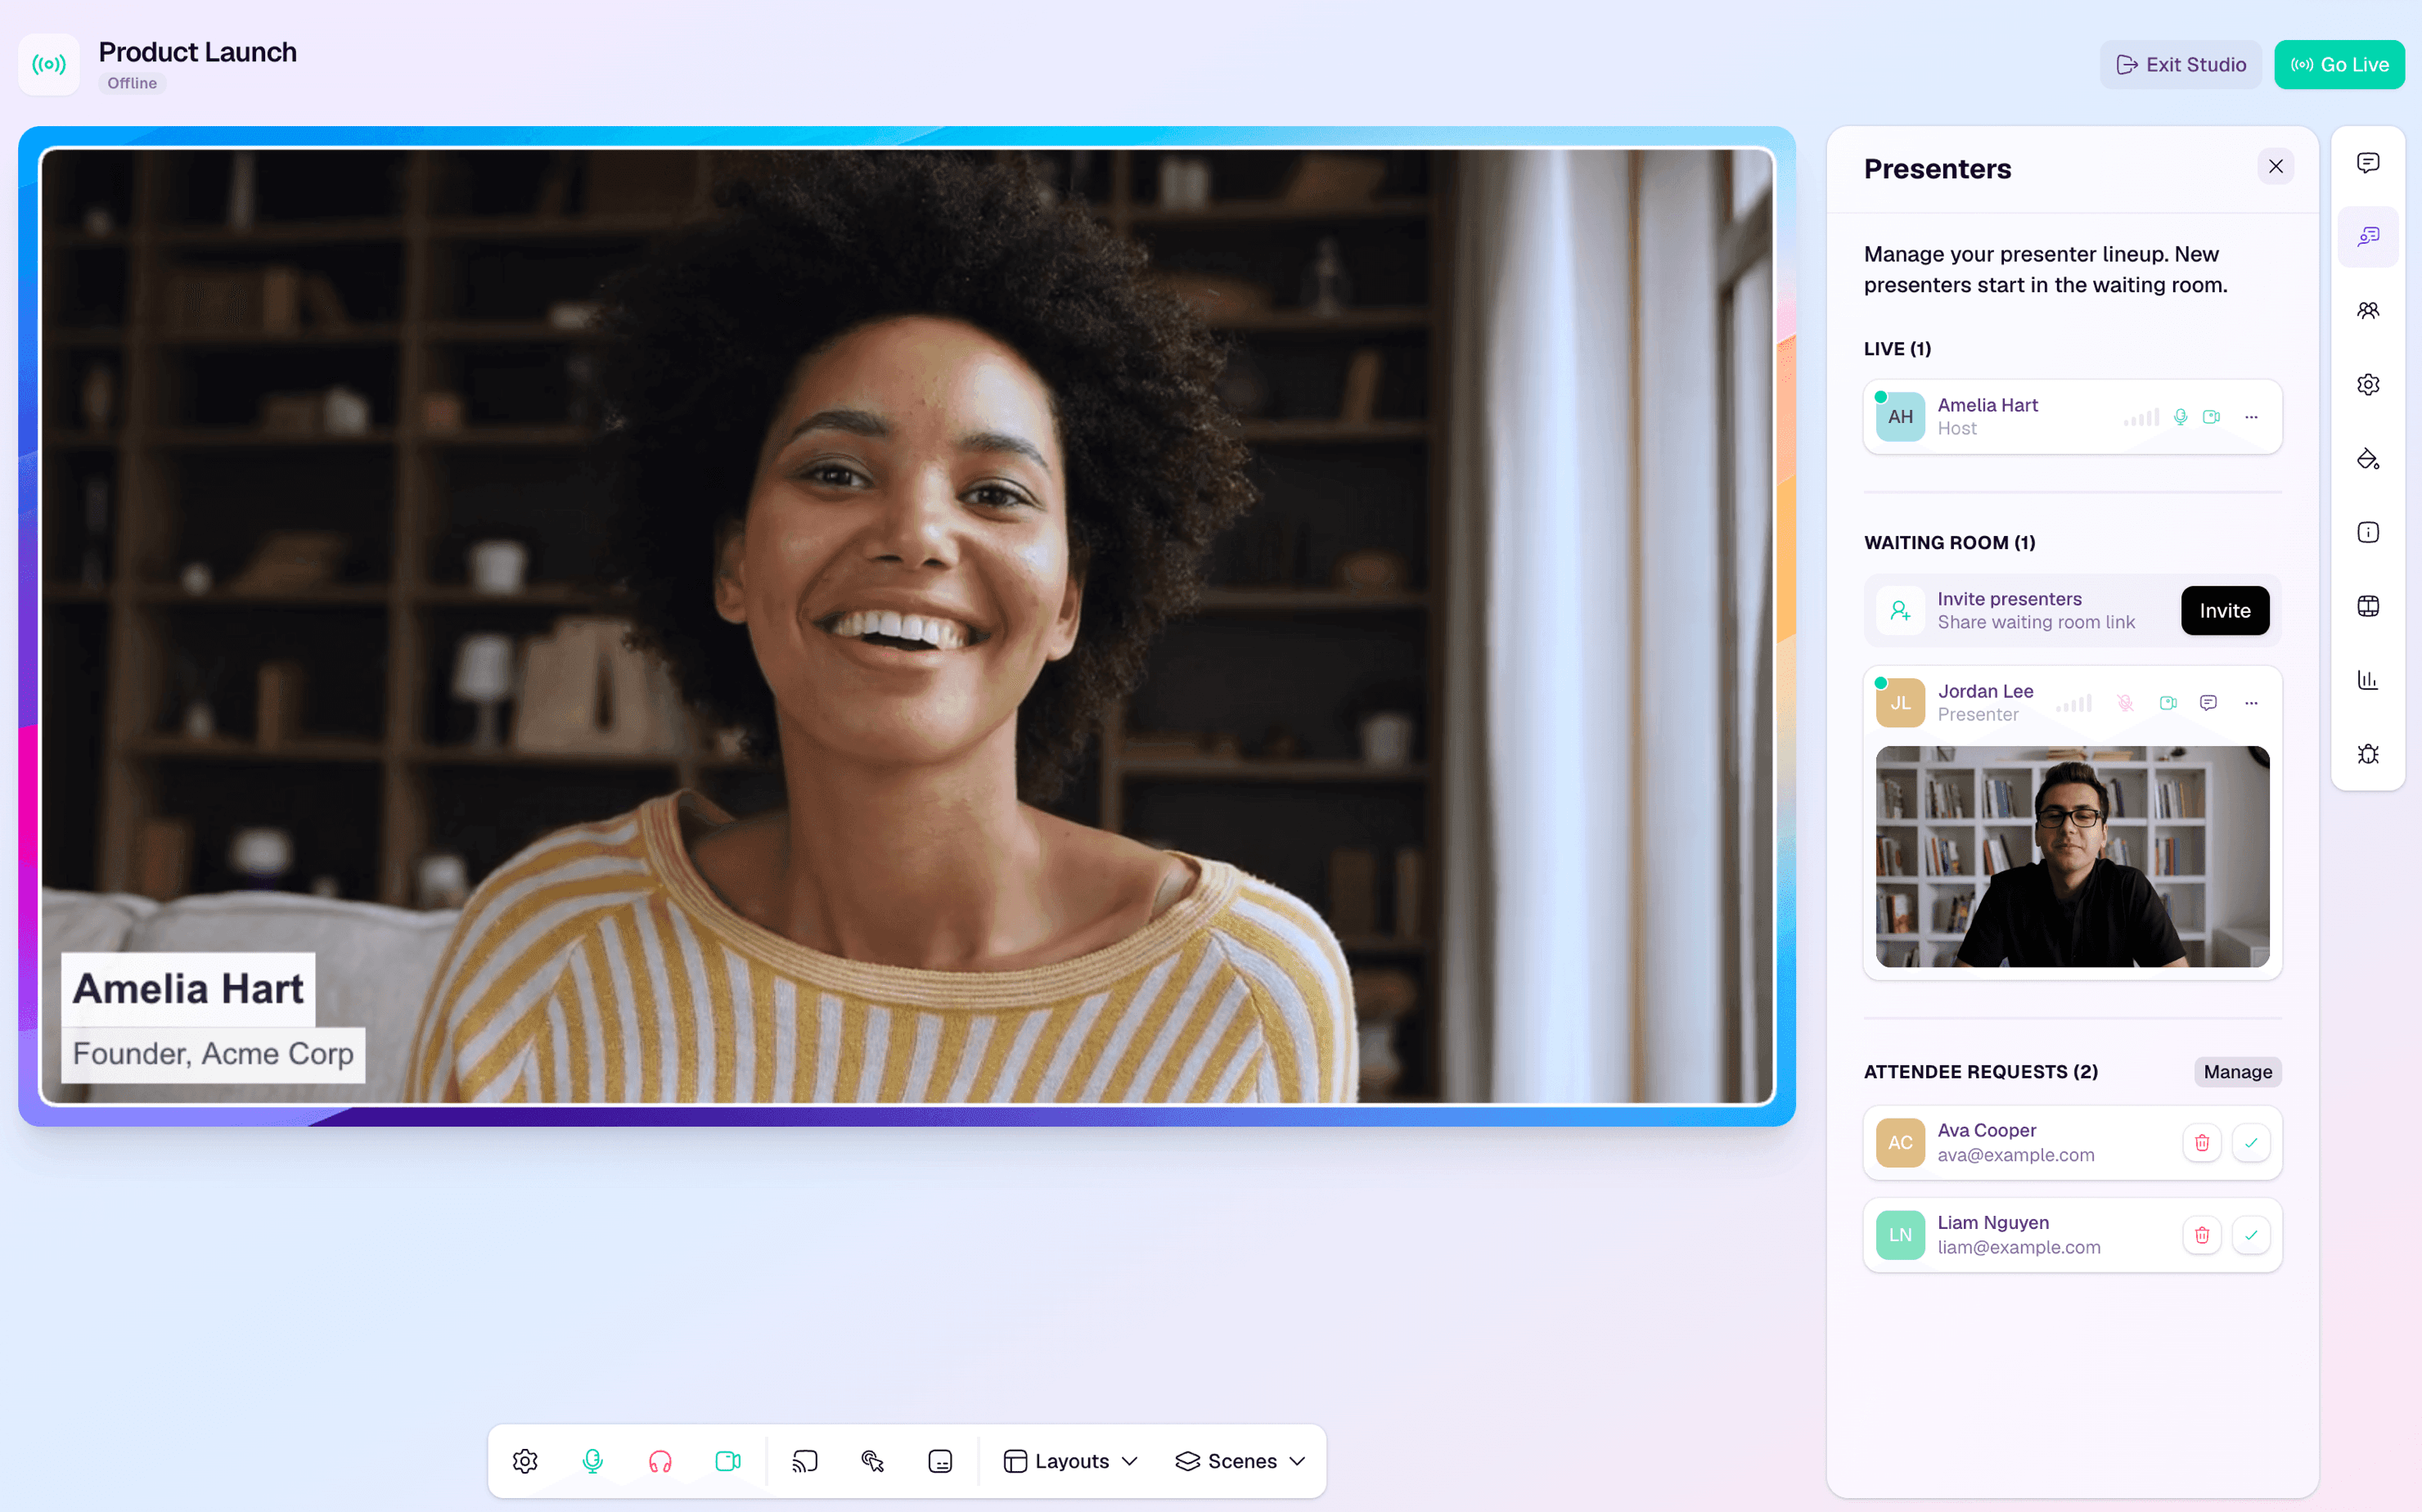Toggle Jordan Lee's camera

(2167, 703)
